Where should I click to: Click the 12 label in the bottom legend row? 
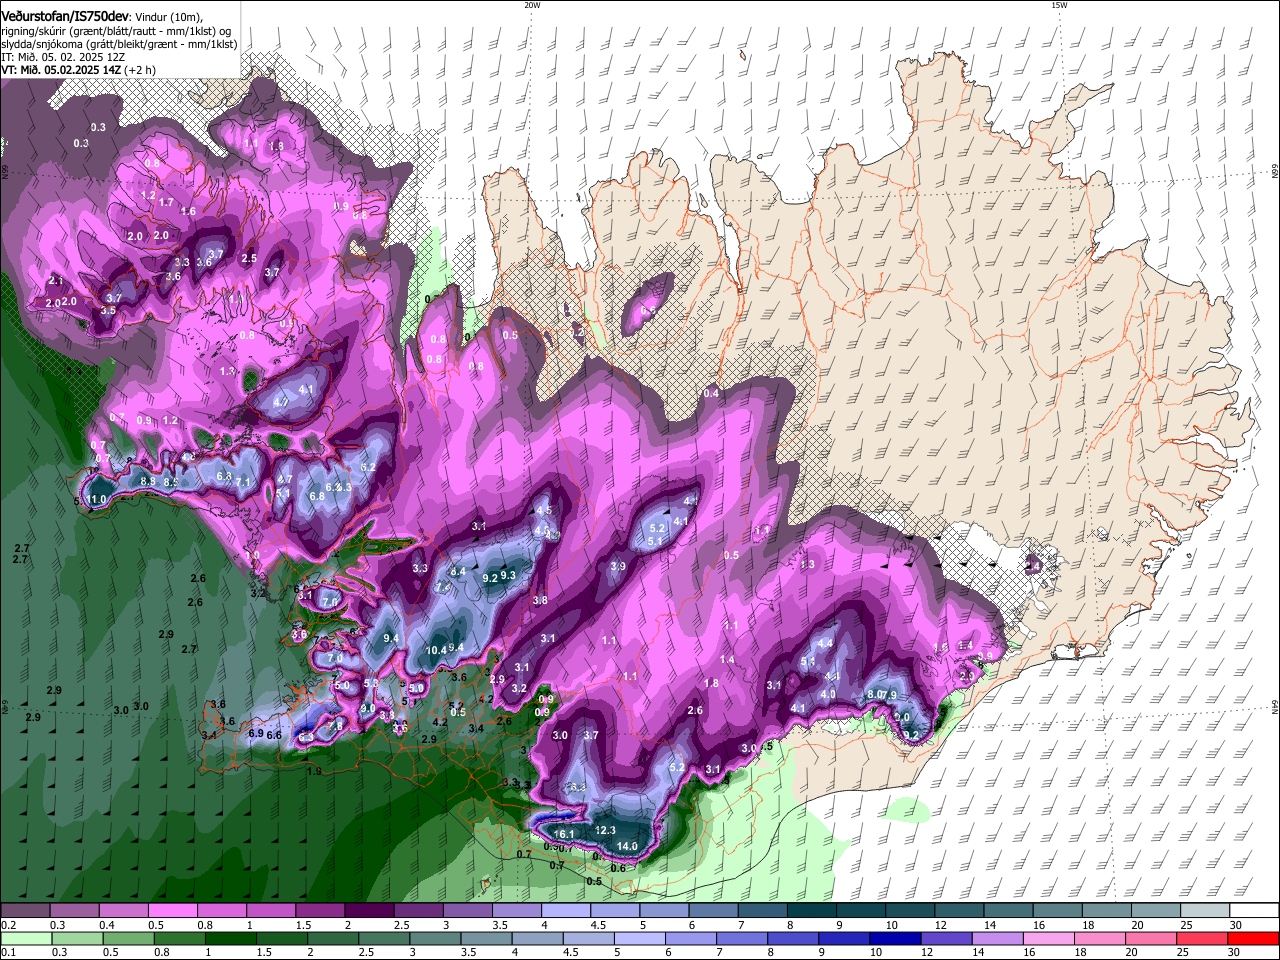(x=927, y=952)
